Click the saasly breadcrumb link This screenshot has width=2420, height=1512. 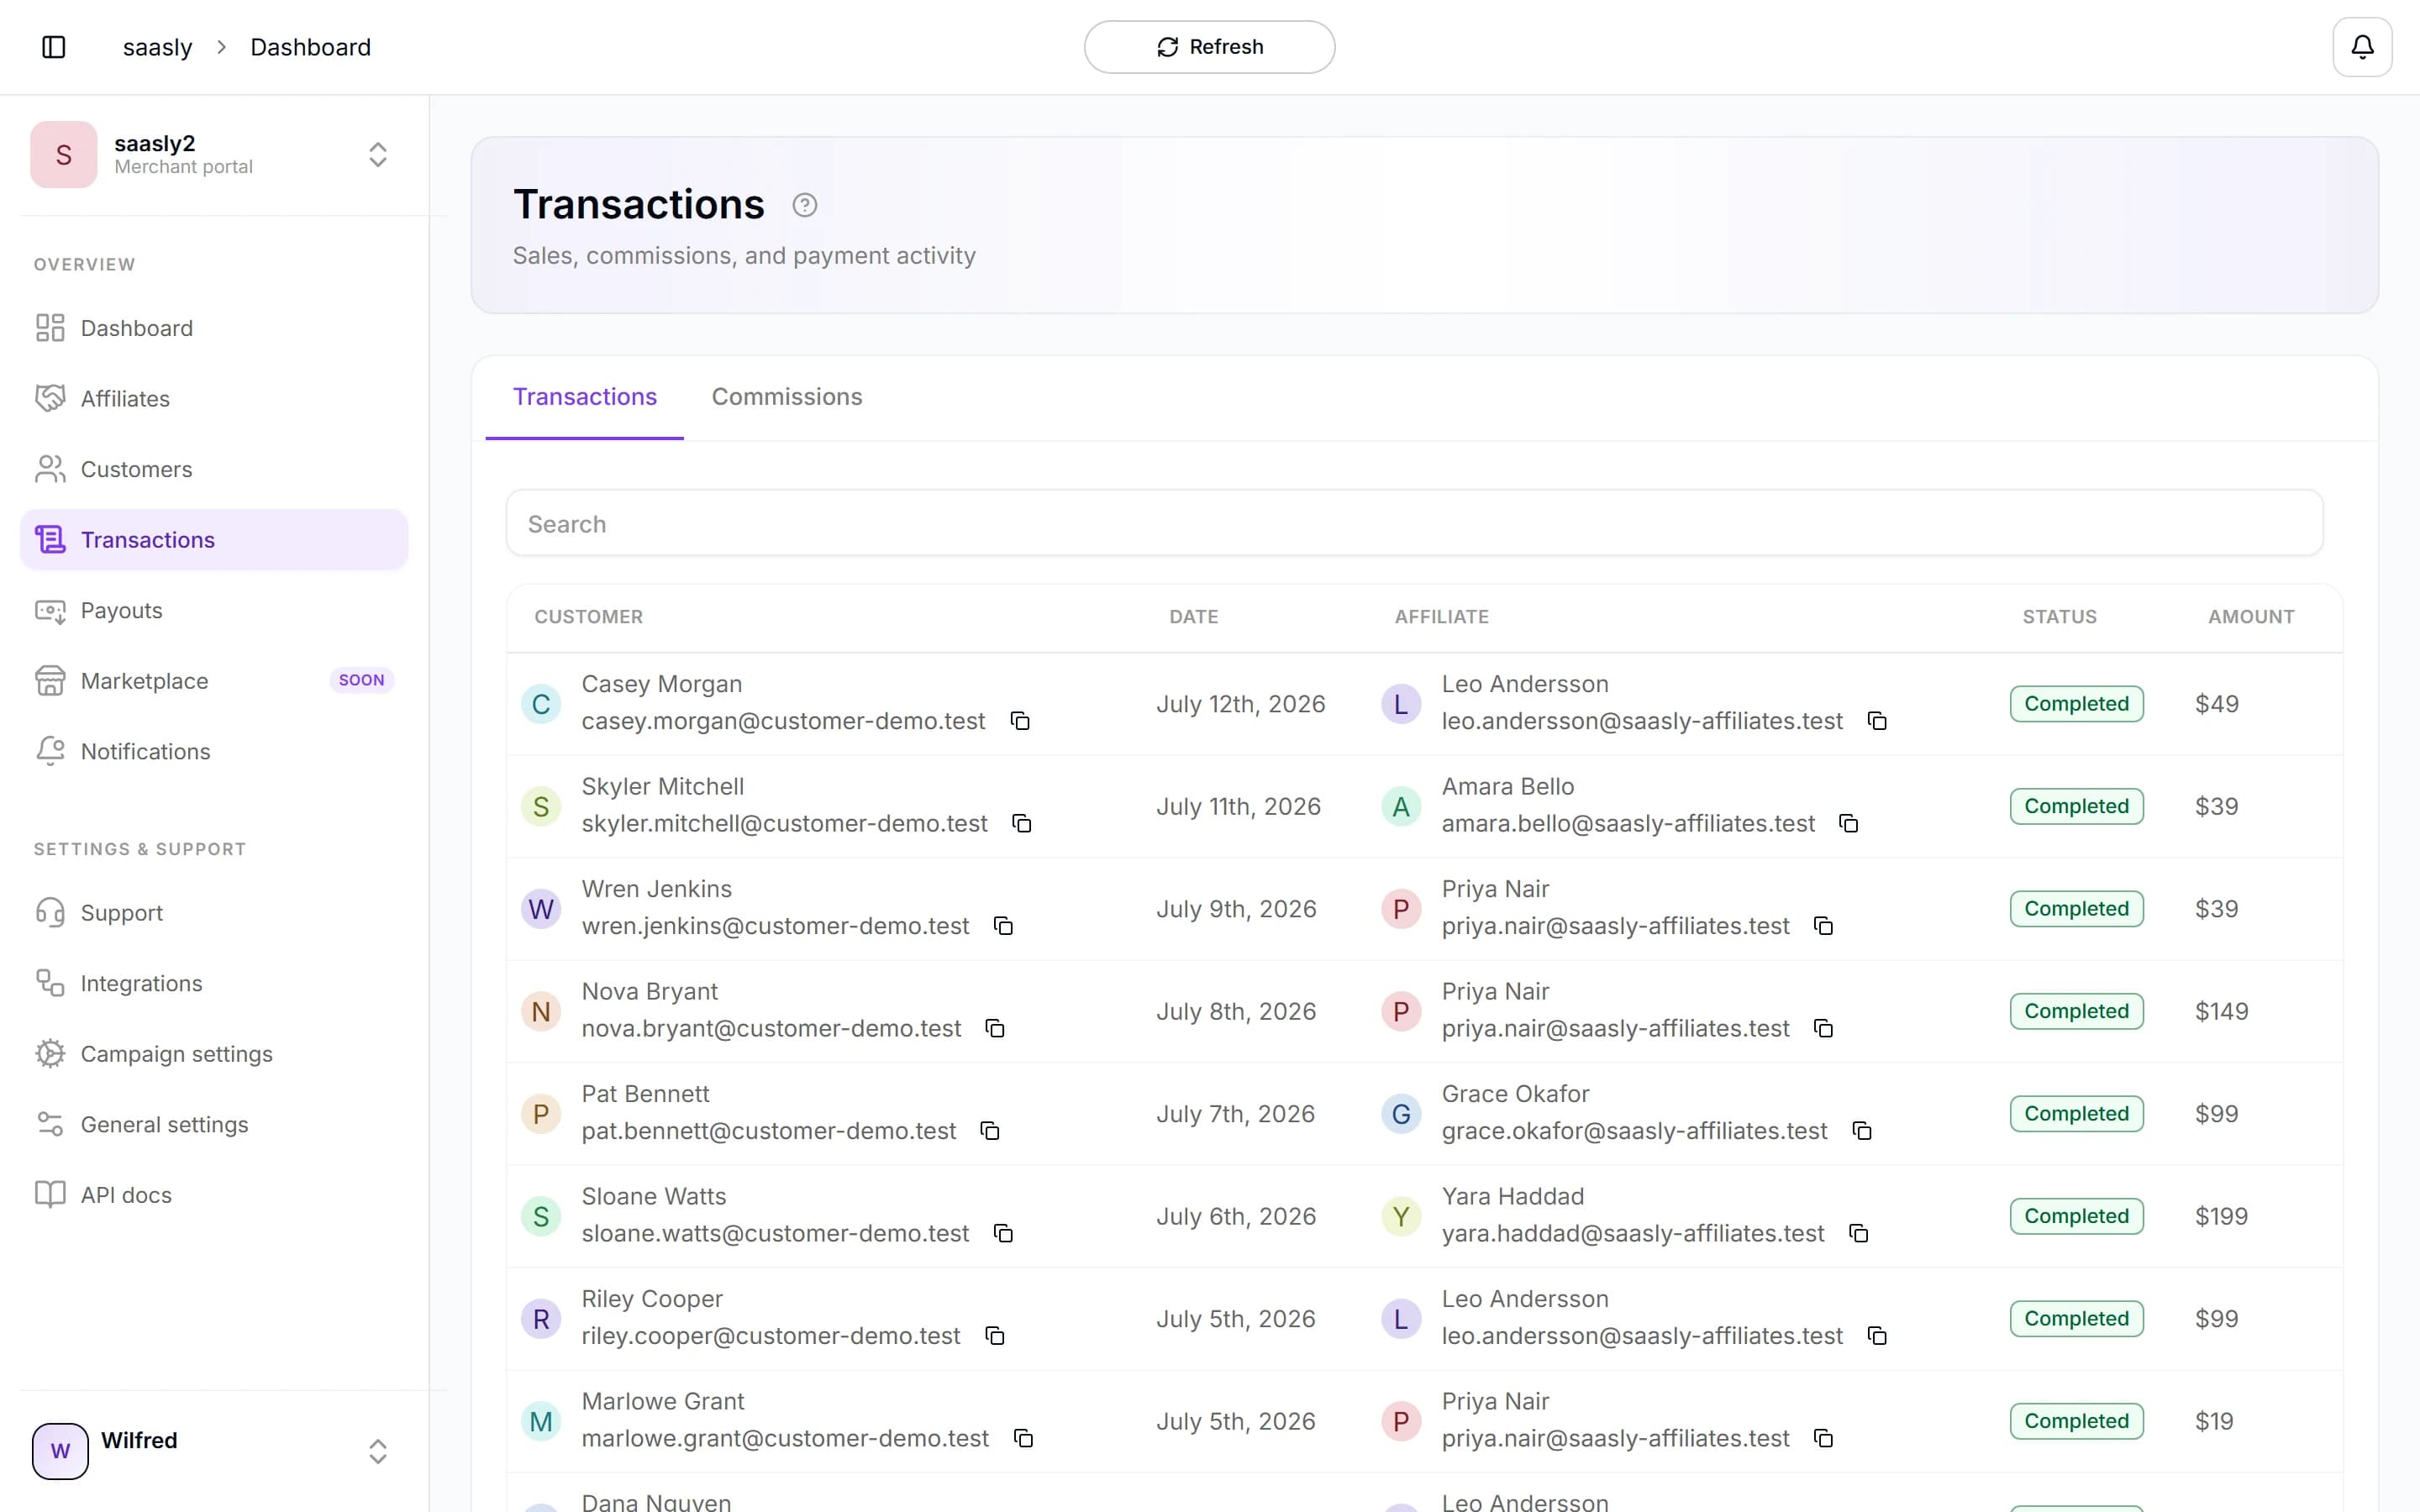click(x=157, y=47)
